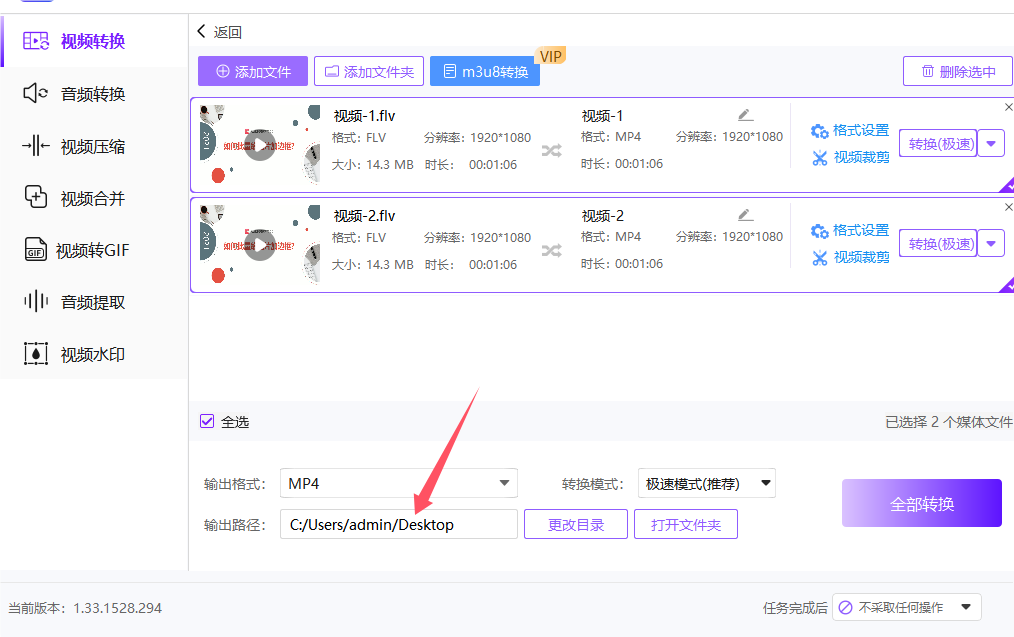Open 视频裁剪 for 视频-1

tap(850, 157)
